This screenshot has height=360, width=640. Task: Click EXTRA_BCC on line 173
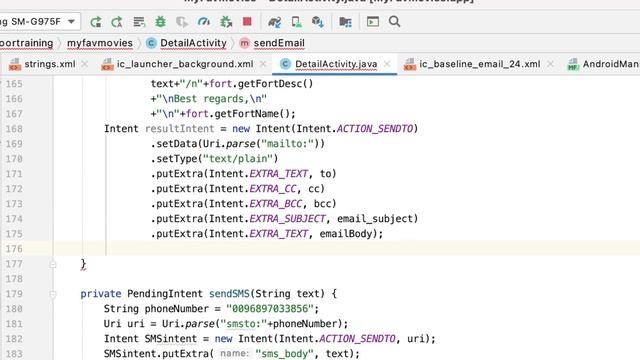276,204
